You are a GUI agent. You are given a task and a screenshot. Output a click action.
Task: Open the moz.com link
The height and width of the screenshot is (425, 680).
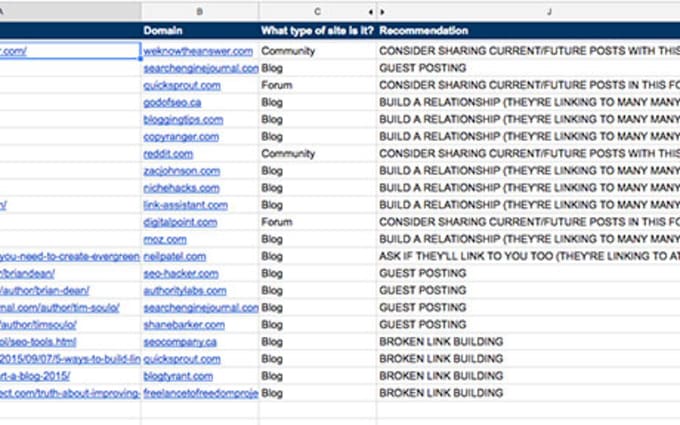pyautogui.click(x=165, y=239)
